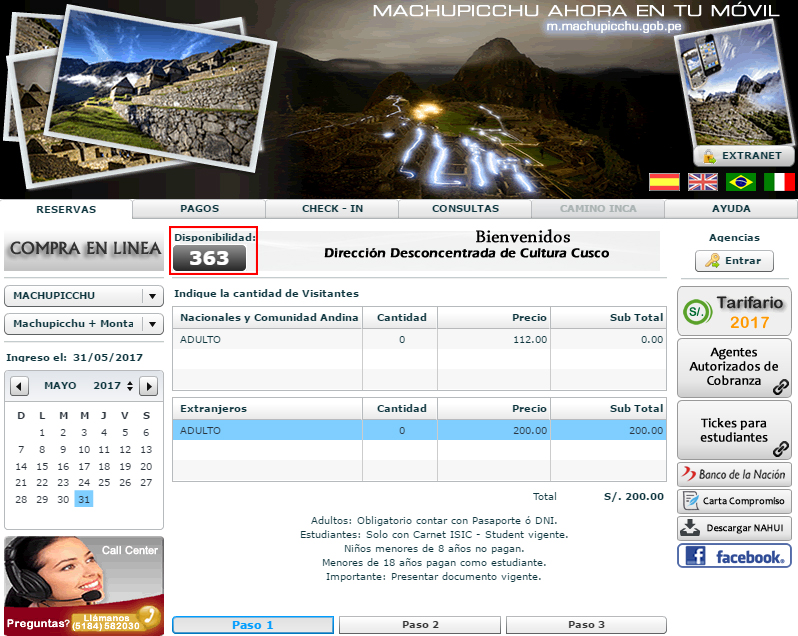The image size is (798, 636).
Task: Open the CHECK - IN tab
Action: 332,209
